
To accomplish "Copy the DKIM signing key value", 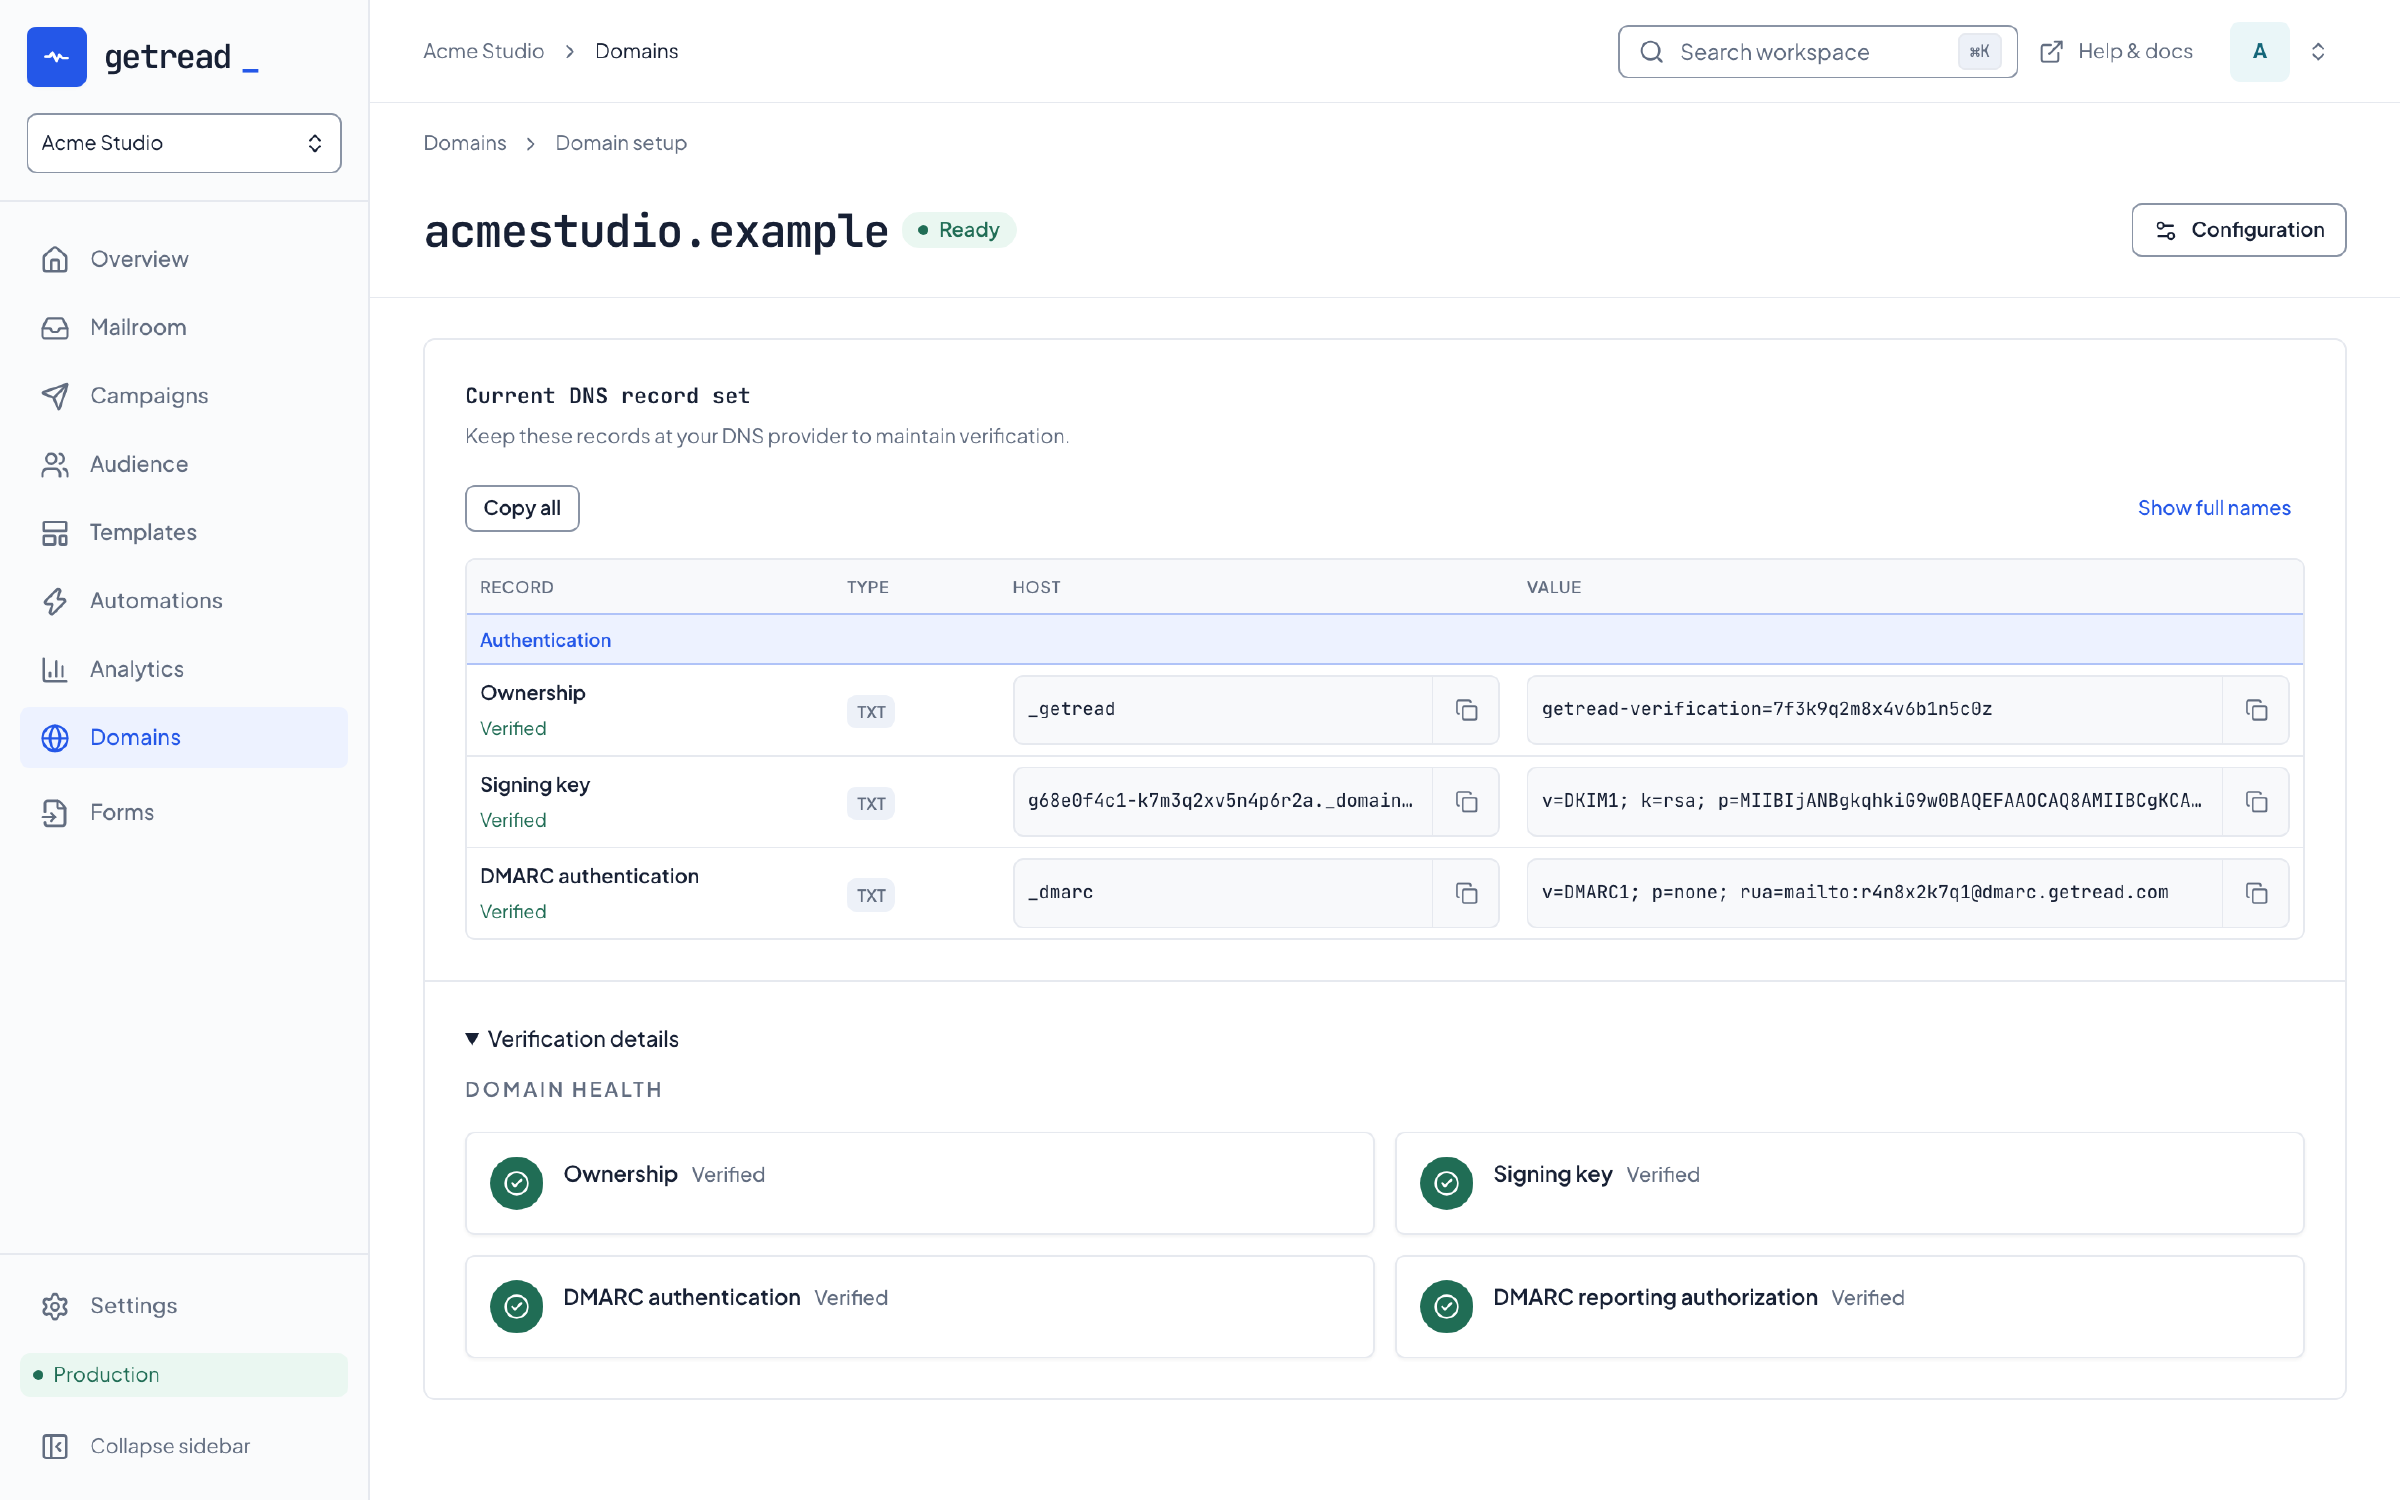I will 2256,802.
